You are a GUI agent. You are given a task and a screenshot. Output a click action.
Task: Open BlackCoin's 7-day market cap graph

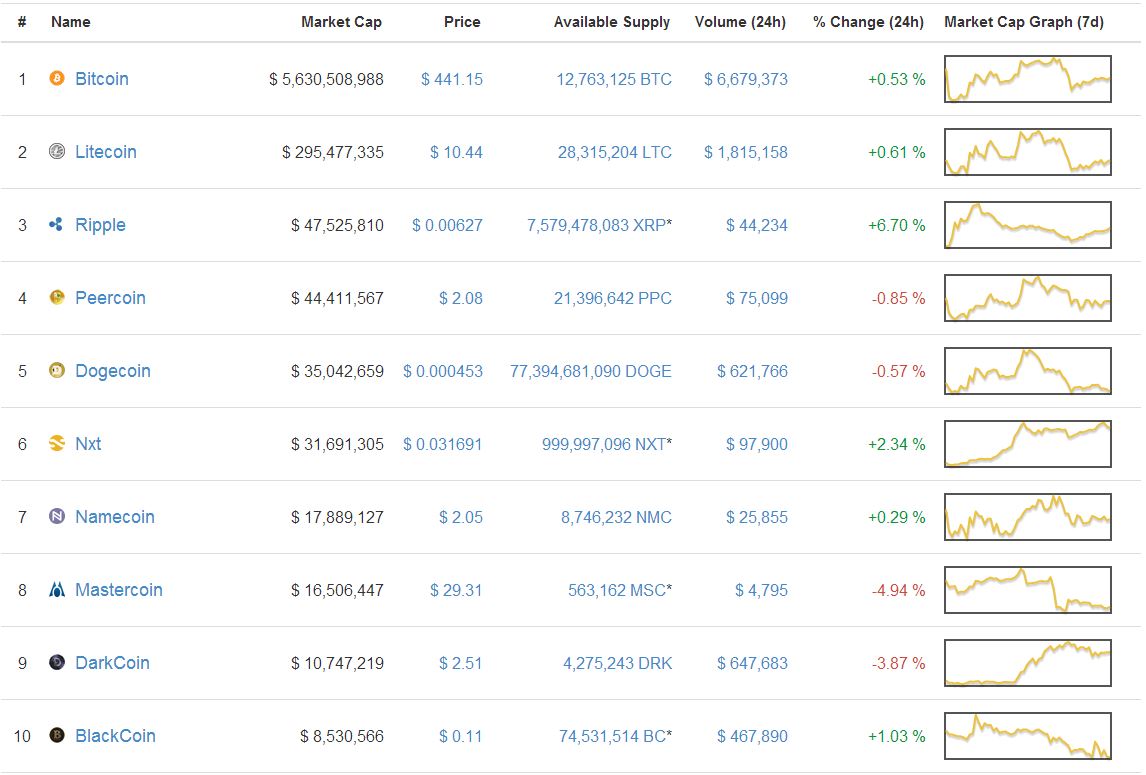coord(1028,736)
